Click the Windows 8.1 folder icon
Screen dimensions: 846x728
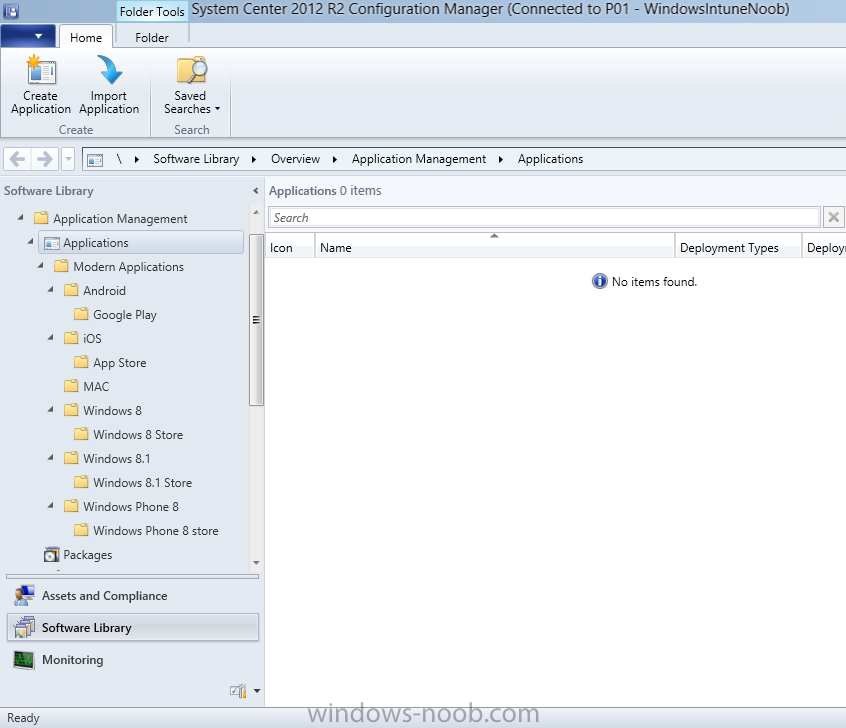71,458
